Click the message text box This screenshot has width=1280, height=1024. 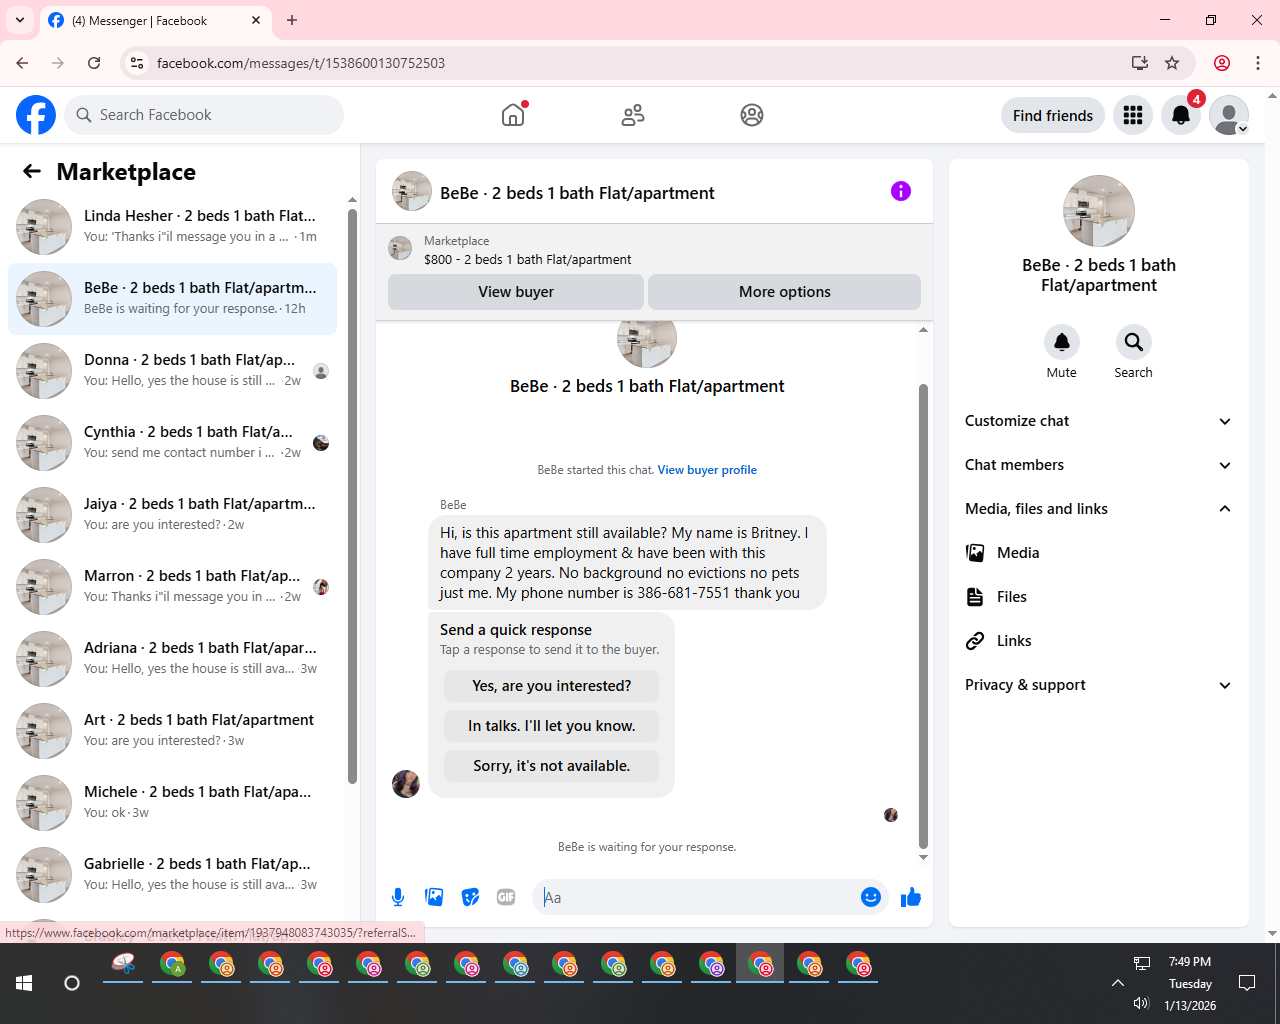[696, 897]
